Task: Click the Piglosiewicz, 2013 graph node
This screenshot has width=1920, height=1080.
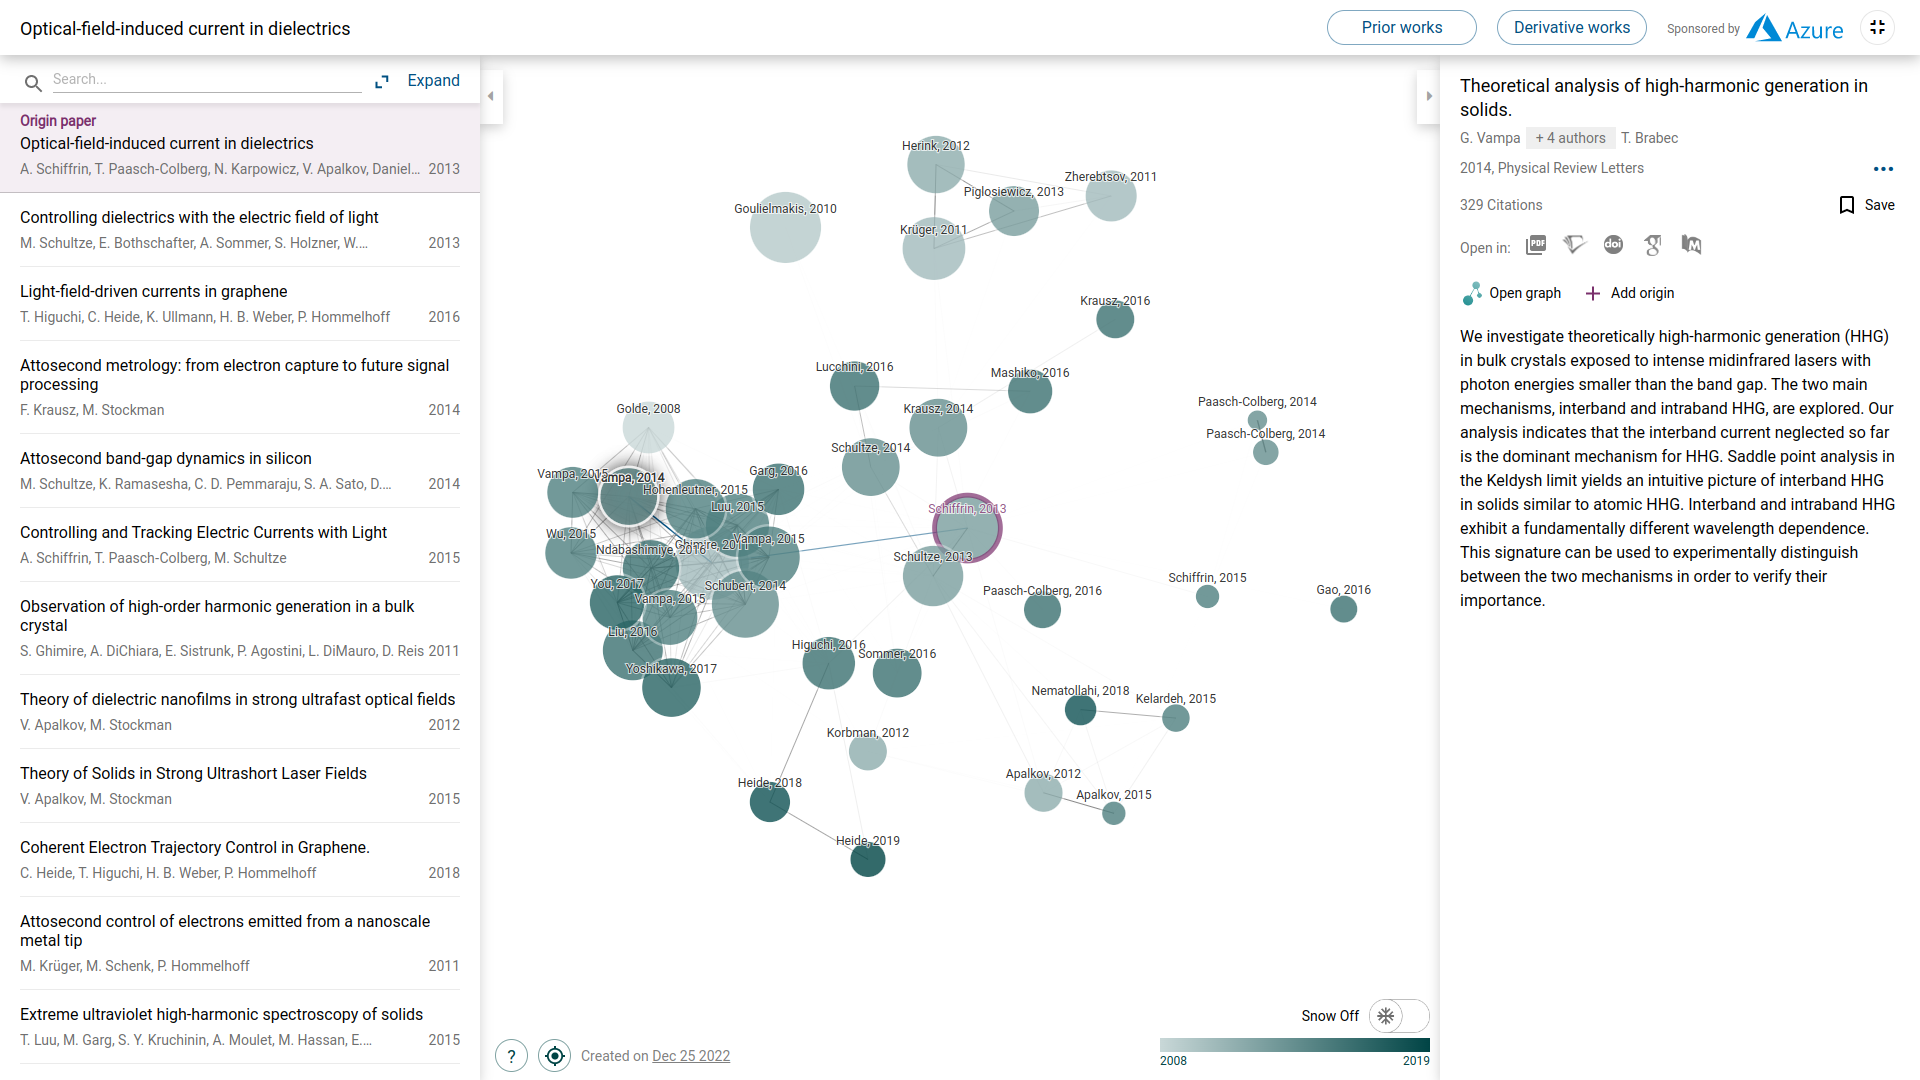Action: click(1014, 211)
